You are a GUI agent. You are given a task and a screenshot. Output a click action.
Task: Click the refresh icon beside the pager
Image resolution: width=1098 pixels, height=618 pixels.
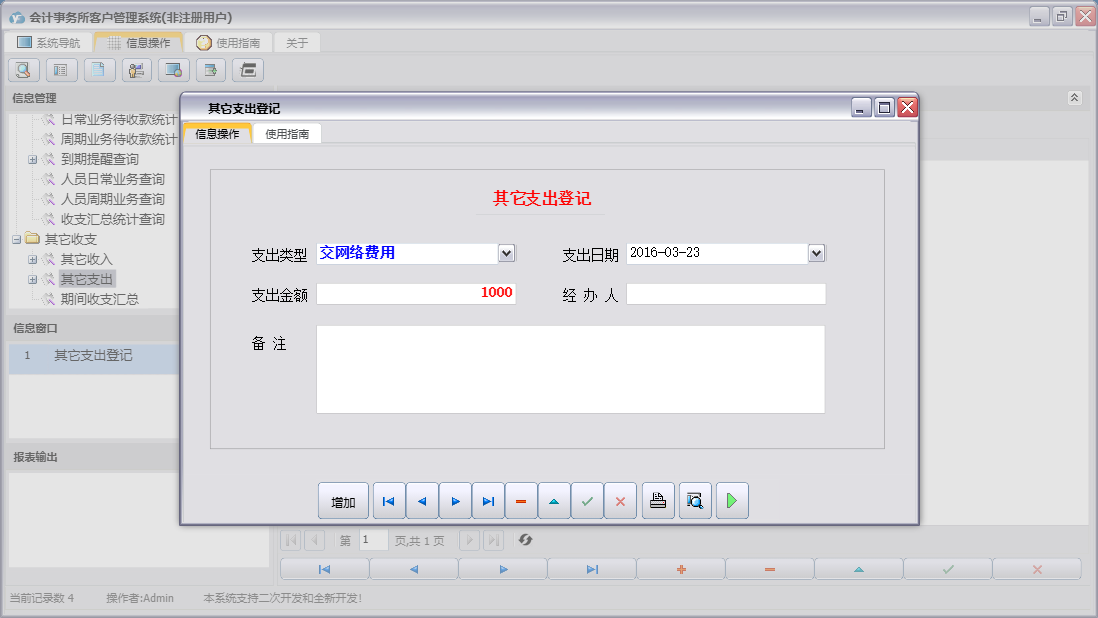(524, 540)
